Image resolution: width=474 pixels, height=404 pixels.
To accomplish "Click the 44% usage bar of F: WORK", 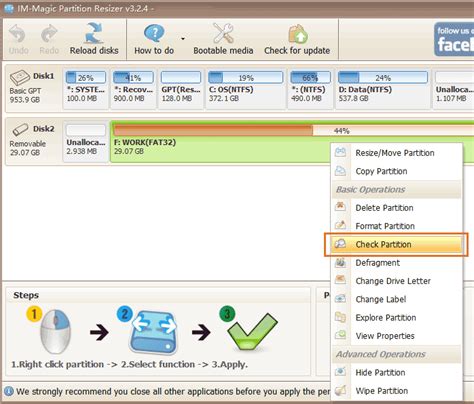I will 293,130.
